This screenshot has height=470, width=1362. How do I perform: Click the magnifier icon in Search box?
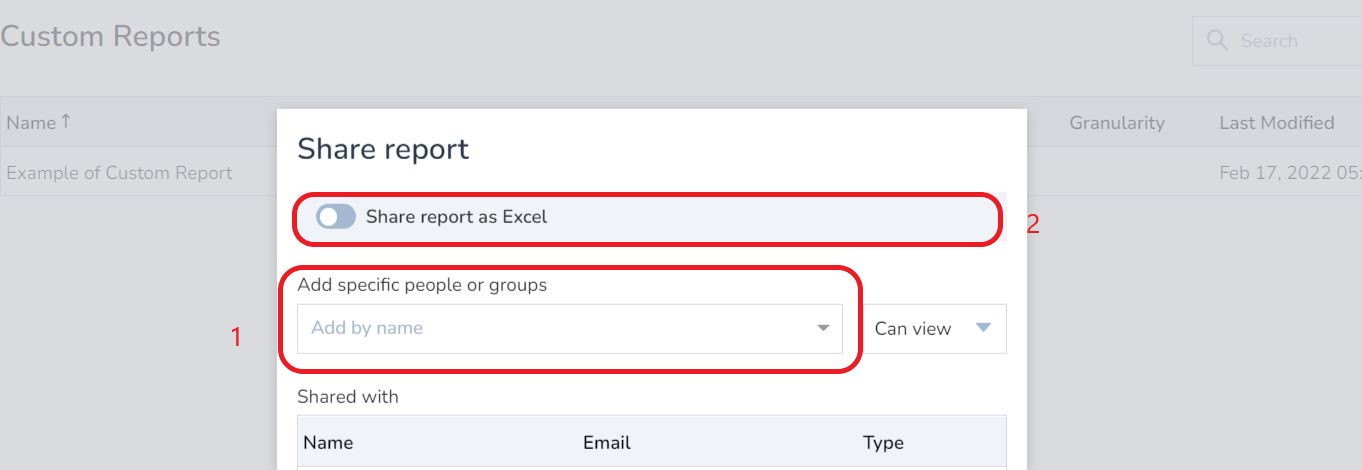tap(1217, 41)
